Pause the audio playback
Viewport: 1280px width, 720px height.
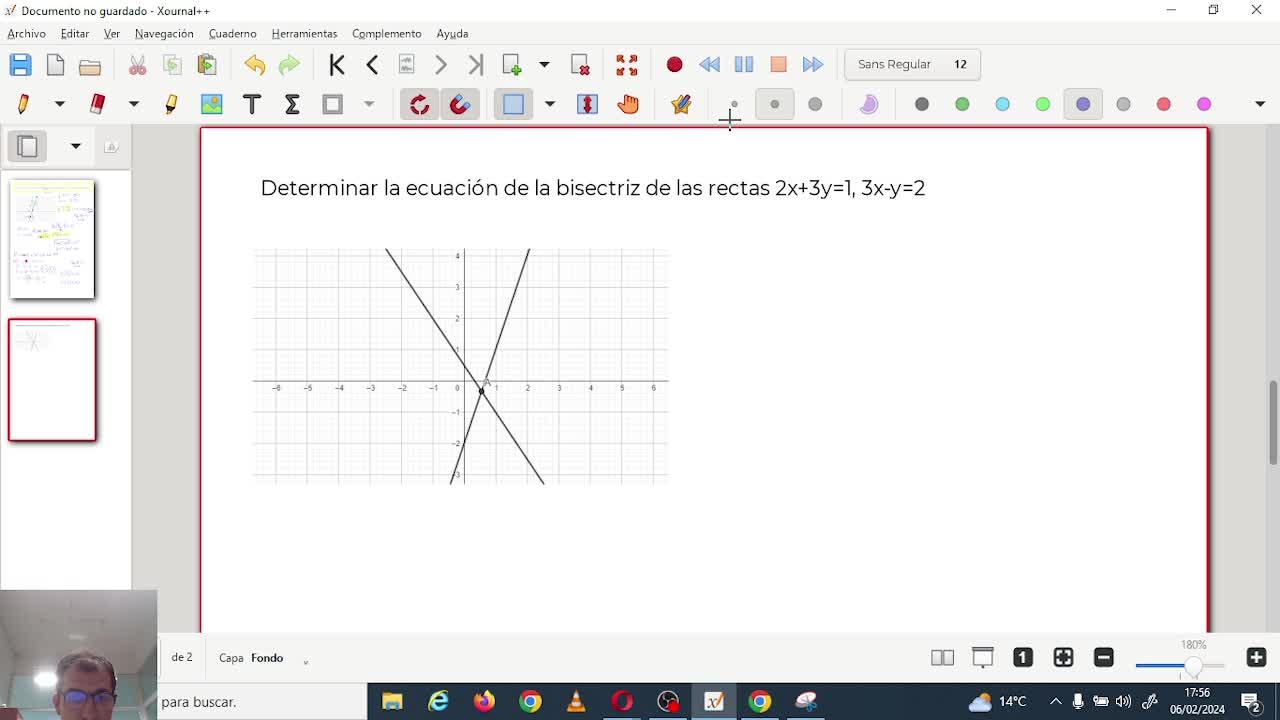point(744,65)
